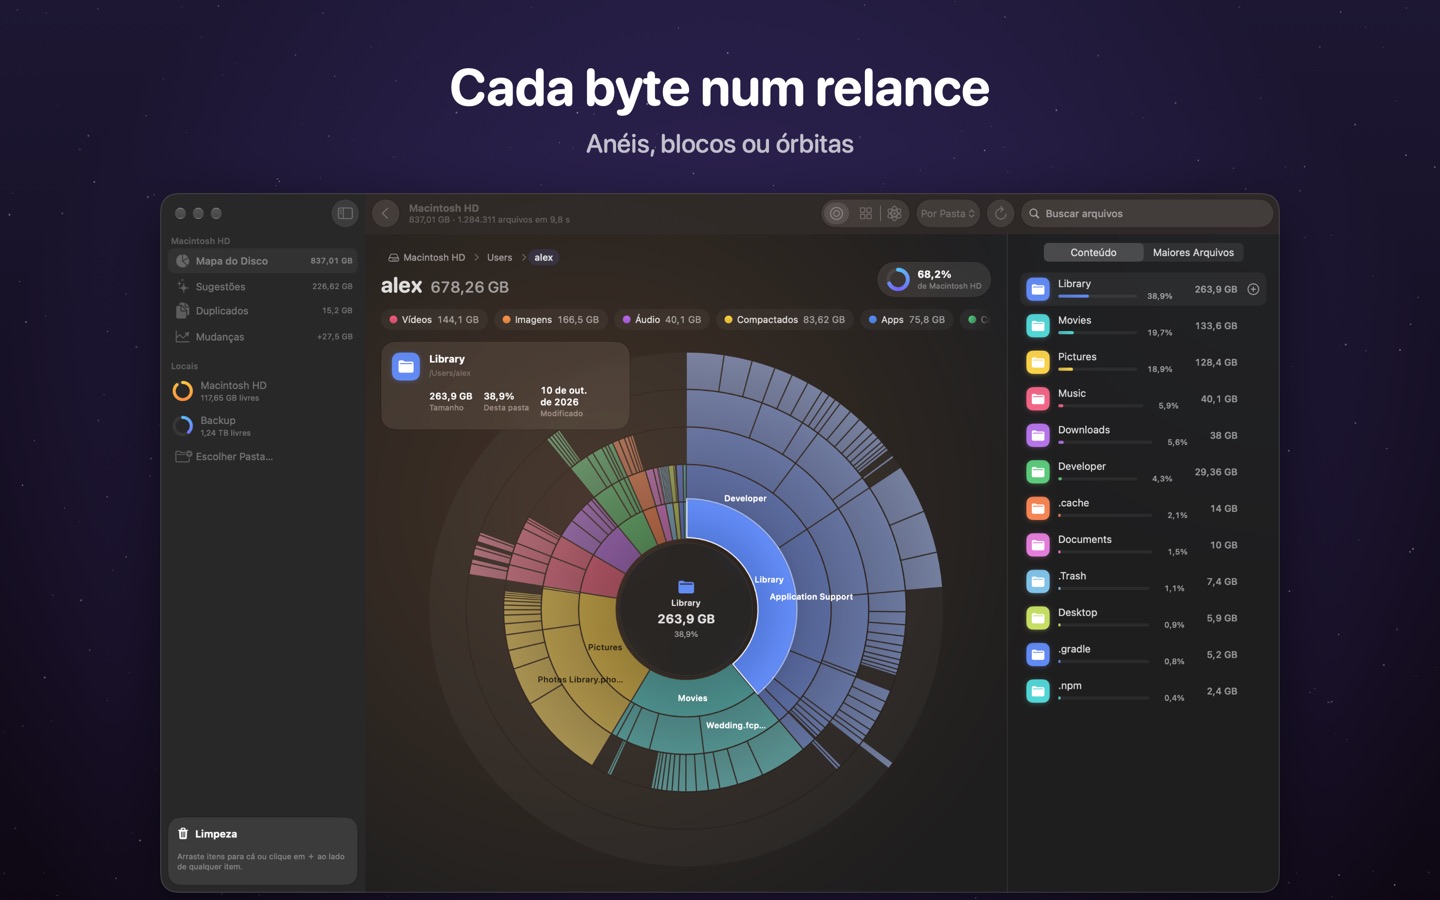Click Macintosh HD breadcrumb
This screenshot has height=900, width=1440.
click(x=427, y=257)
